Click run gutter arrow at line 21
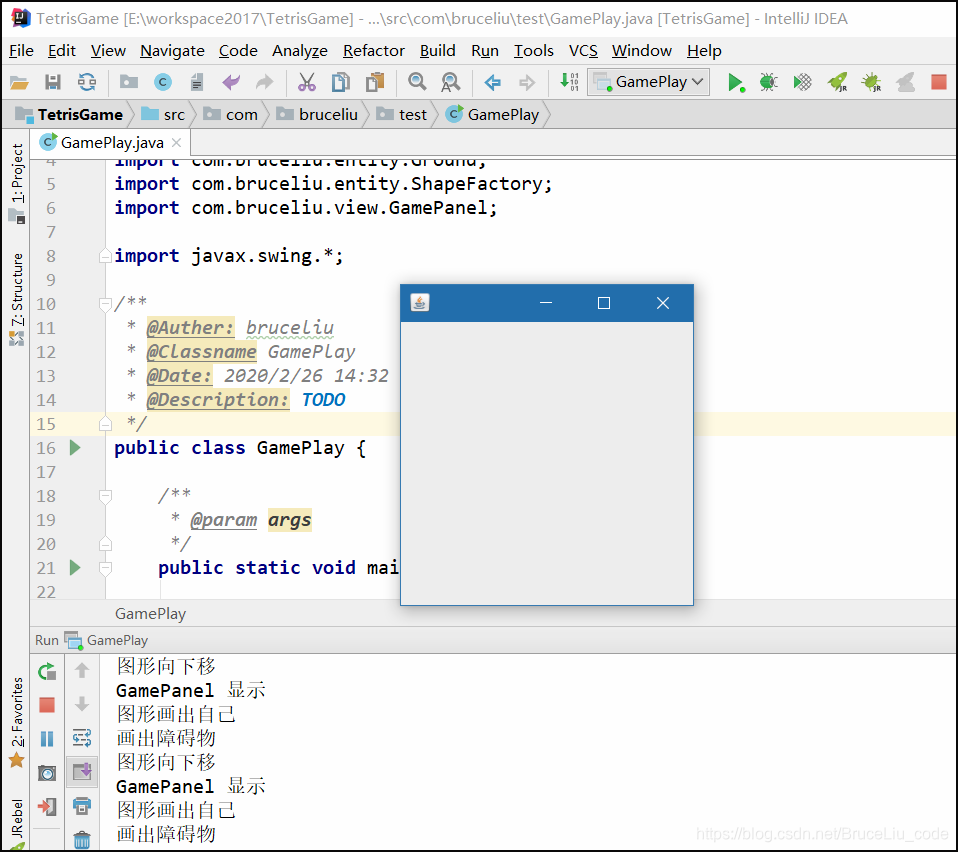The image size is (958, 852). (75, 568)
